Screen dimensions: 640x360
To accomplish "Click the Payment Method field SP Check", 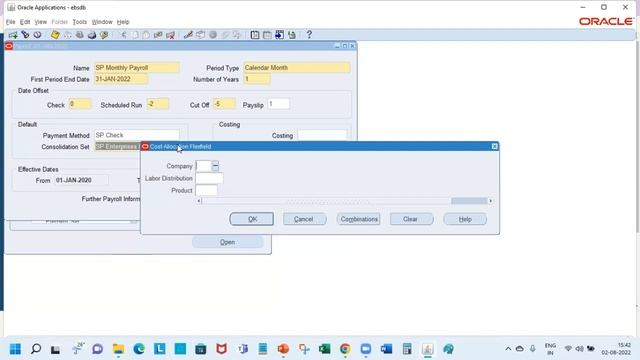I will [137, 135].
